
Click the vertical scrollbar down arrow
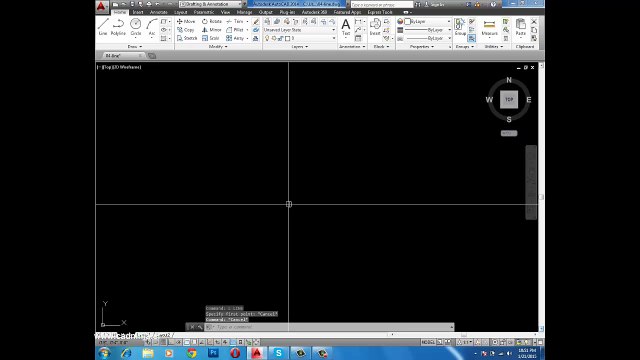542,328
